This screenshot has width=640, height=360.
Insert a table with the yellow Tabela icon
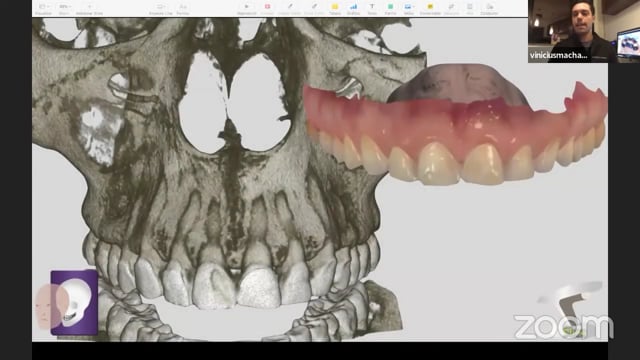[335, 7]
